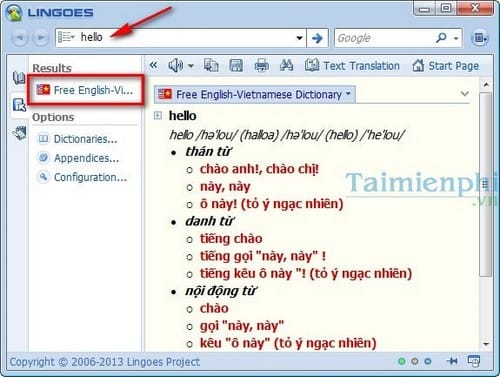
Task: Collapse the sidebar with double chevron
Action: 153,65
